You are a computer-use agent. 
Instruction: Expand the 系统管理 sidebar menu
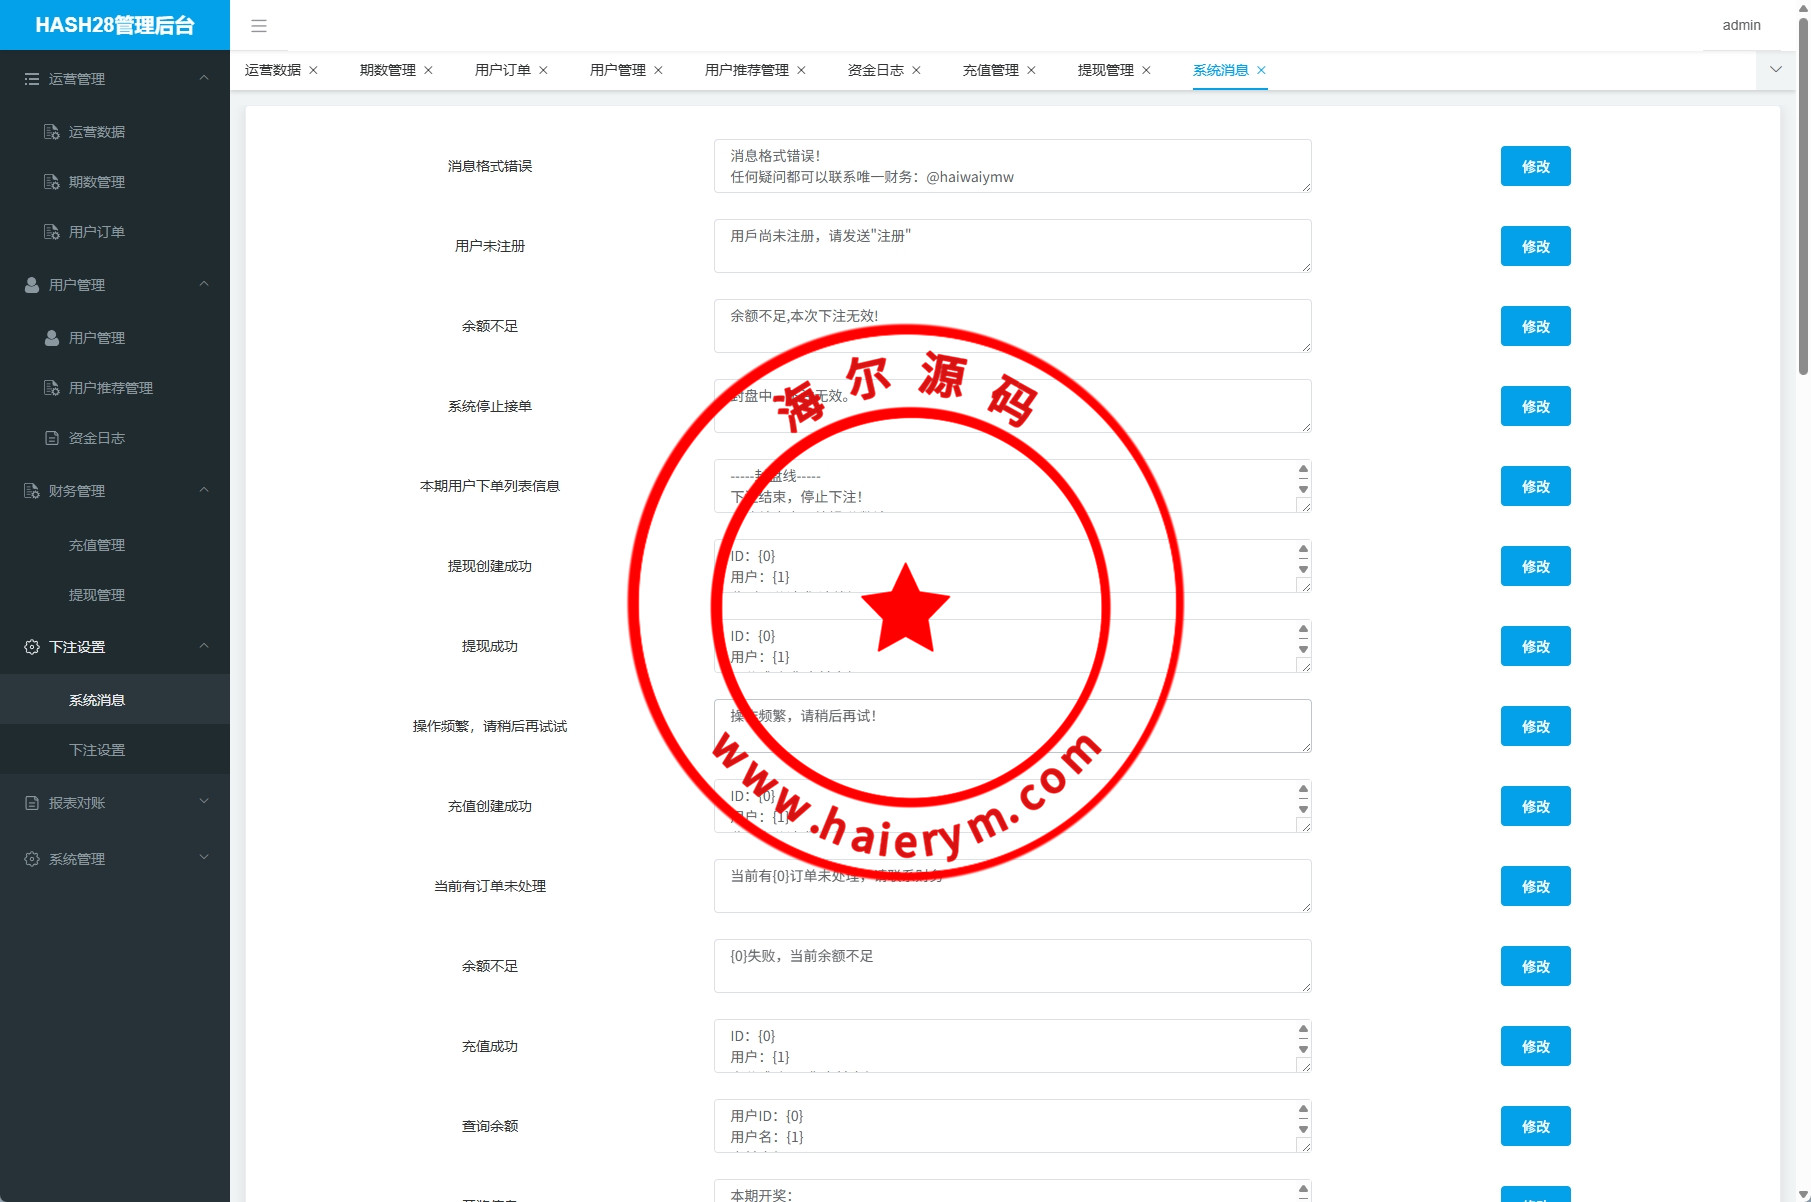204,858
